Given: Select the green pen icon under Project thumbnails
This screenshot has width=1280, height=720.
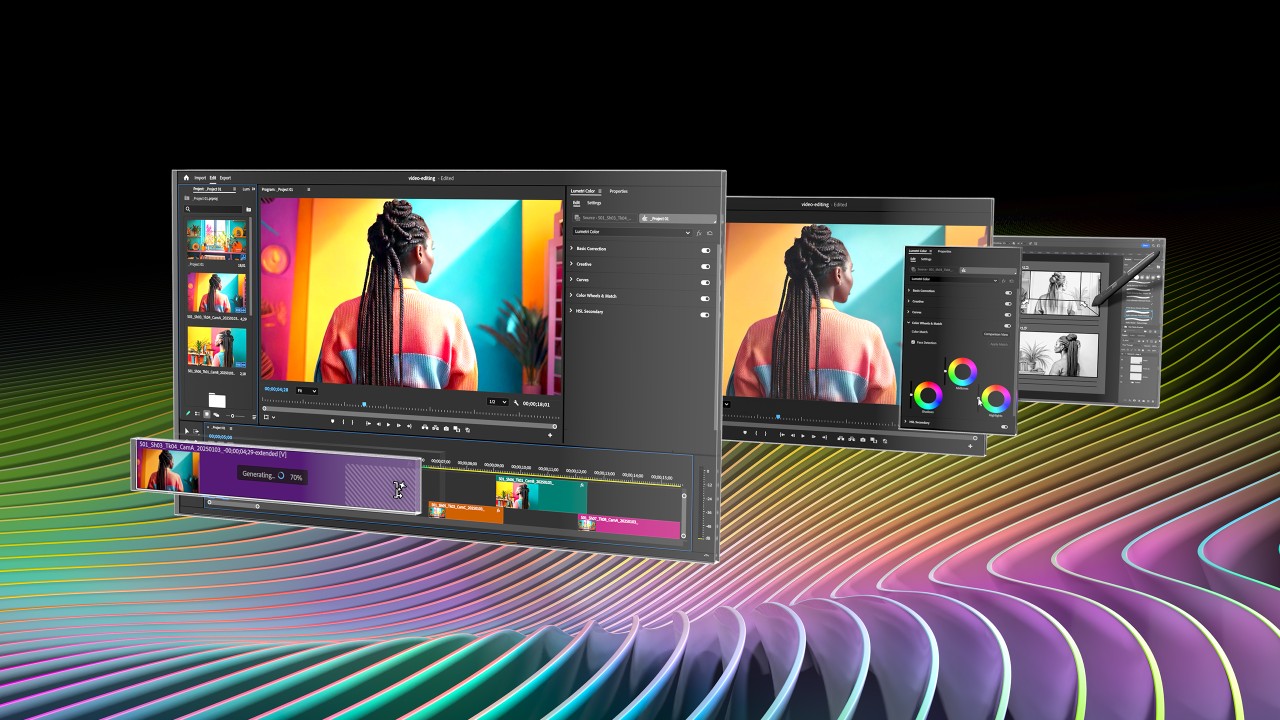Looking at the screenshot, I should (188, 413).
